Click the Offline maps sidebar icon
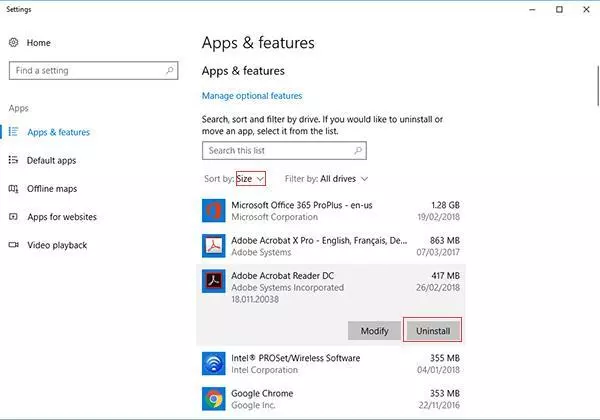 [13, 189]
